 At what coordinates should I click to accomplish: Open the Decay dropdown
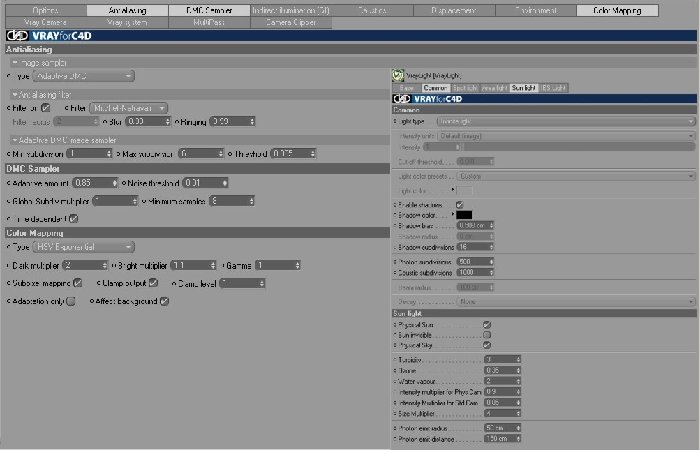click(x=576, y=302)
